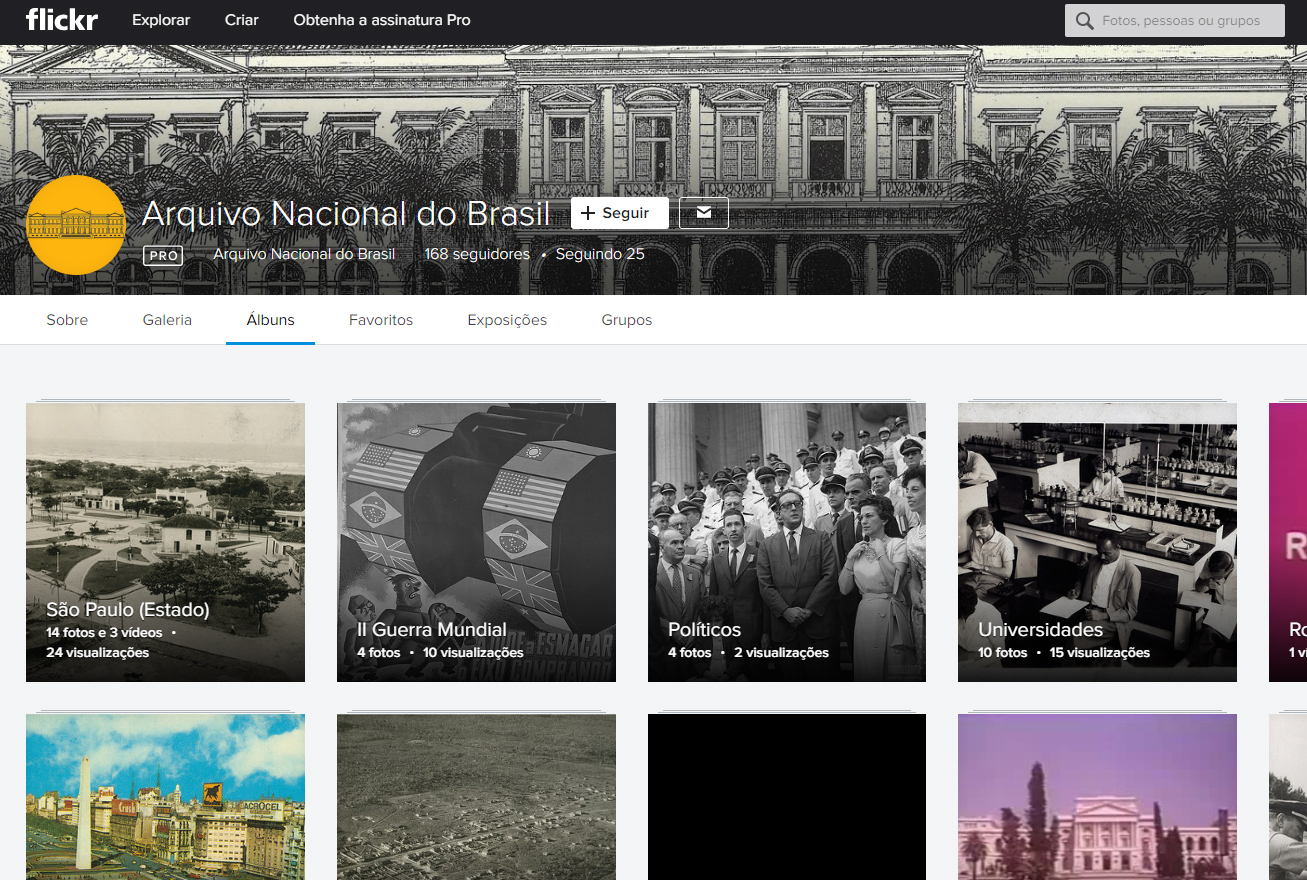Click the 168 seguidores count
Image resolution: width=1307 pixels, height=880 pixels.
pyautogui.click(x=477, y=253)
